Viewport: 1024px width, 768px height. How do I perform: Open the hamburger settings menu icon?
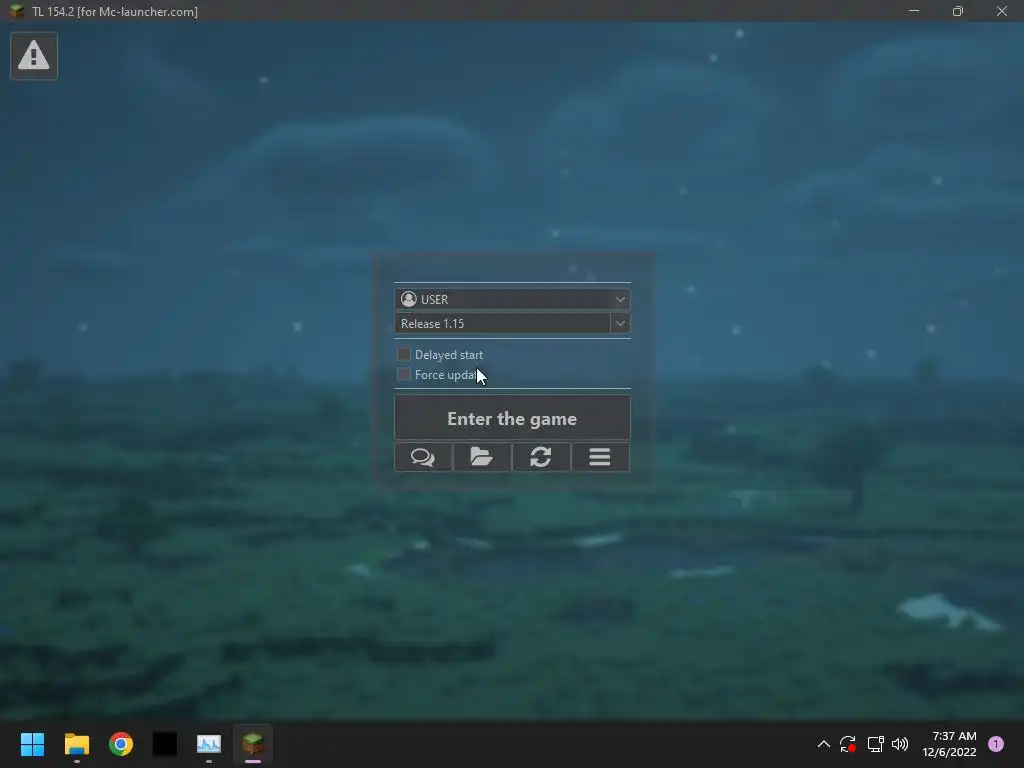point(600,457)
